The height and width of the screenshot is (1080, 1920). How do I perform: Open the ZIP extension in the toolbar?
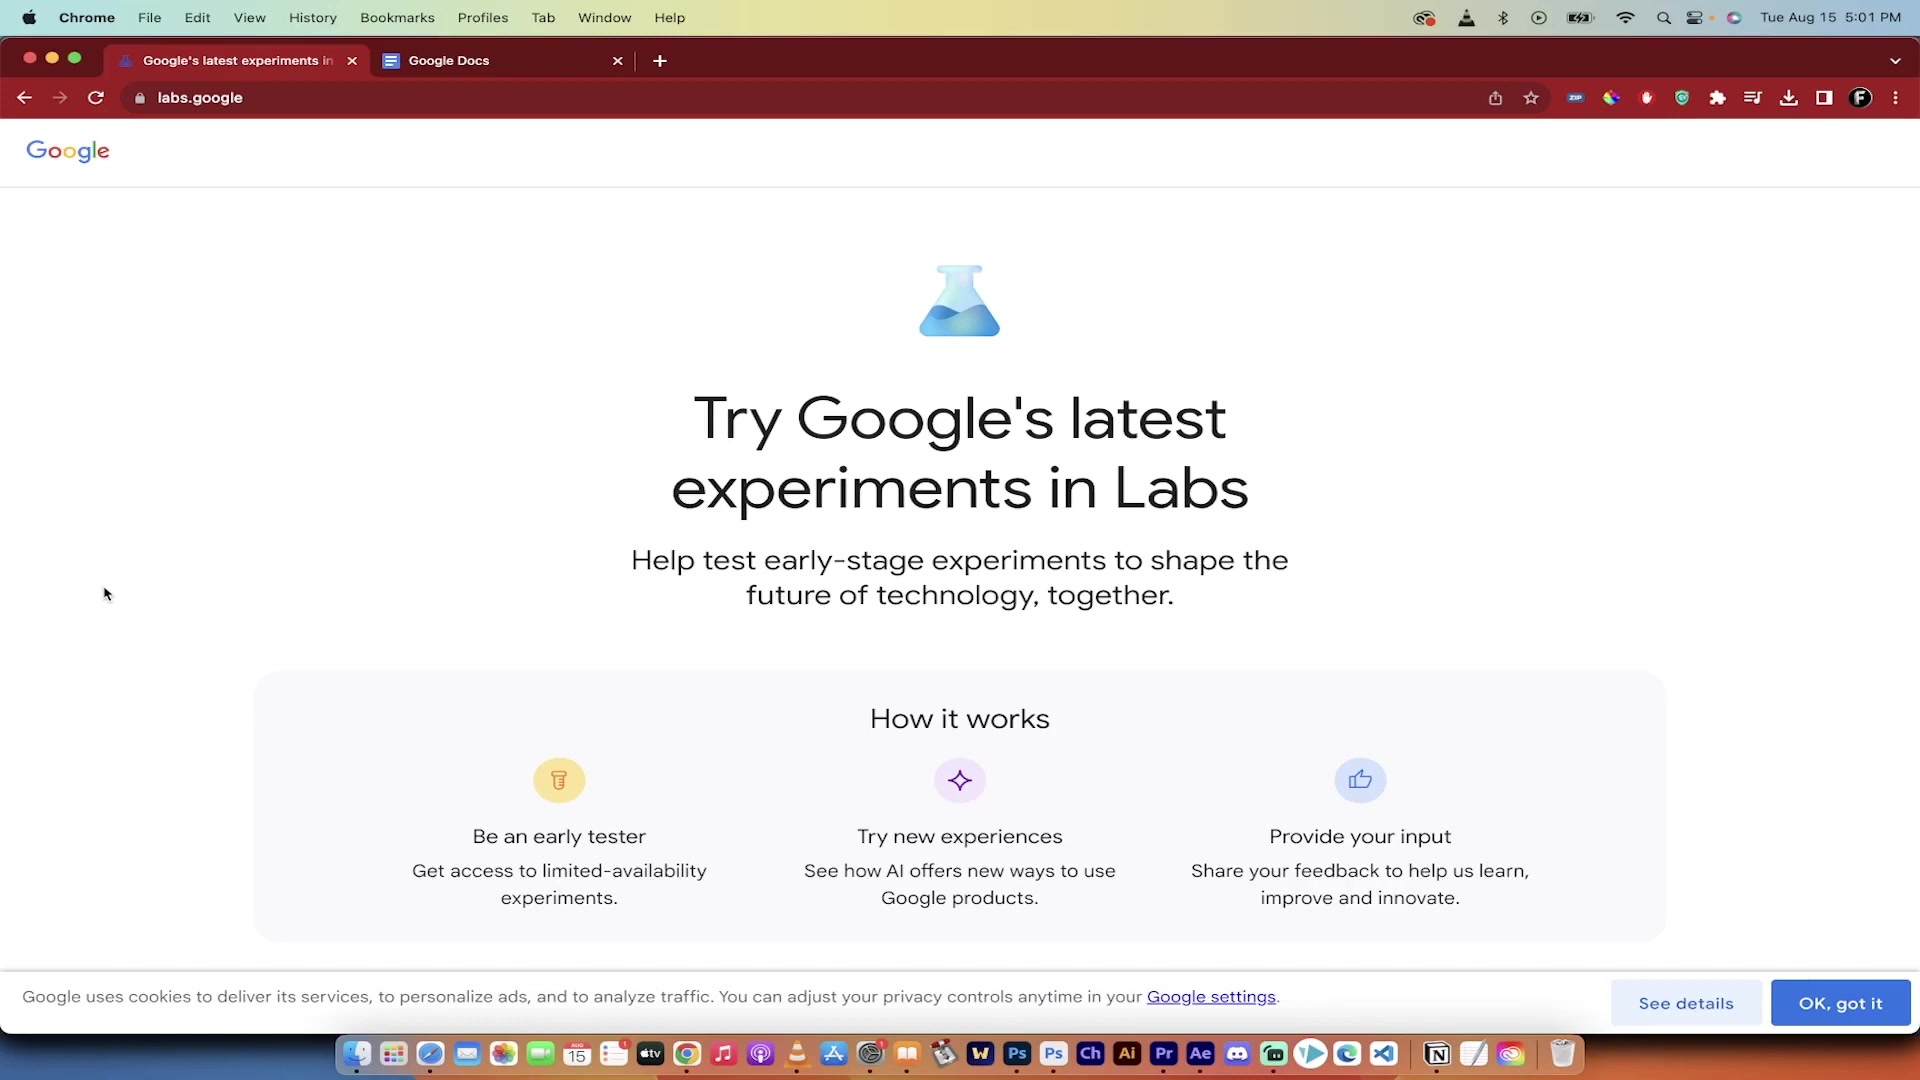(x=1576, y=97)
